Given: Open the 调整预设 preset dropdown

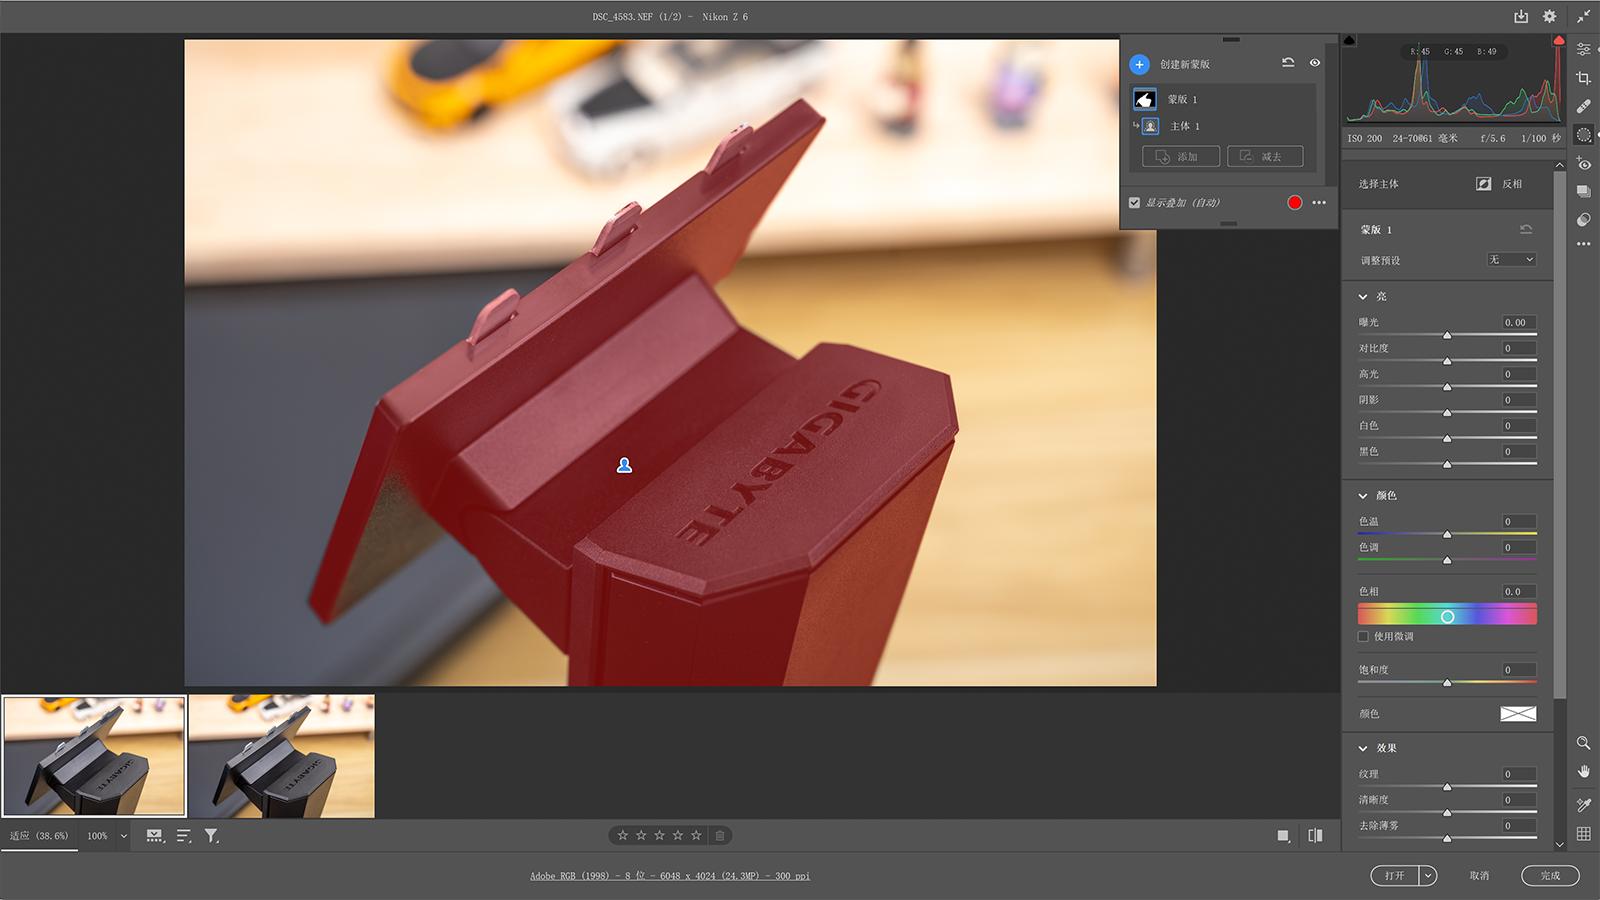Looking at the screenshot, I should [1511, 260].
